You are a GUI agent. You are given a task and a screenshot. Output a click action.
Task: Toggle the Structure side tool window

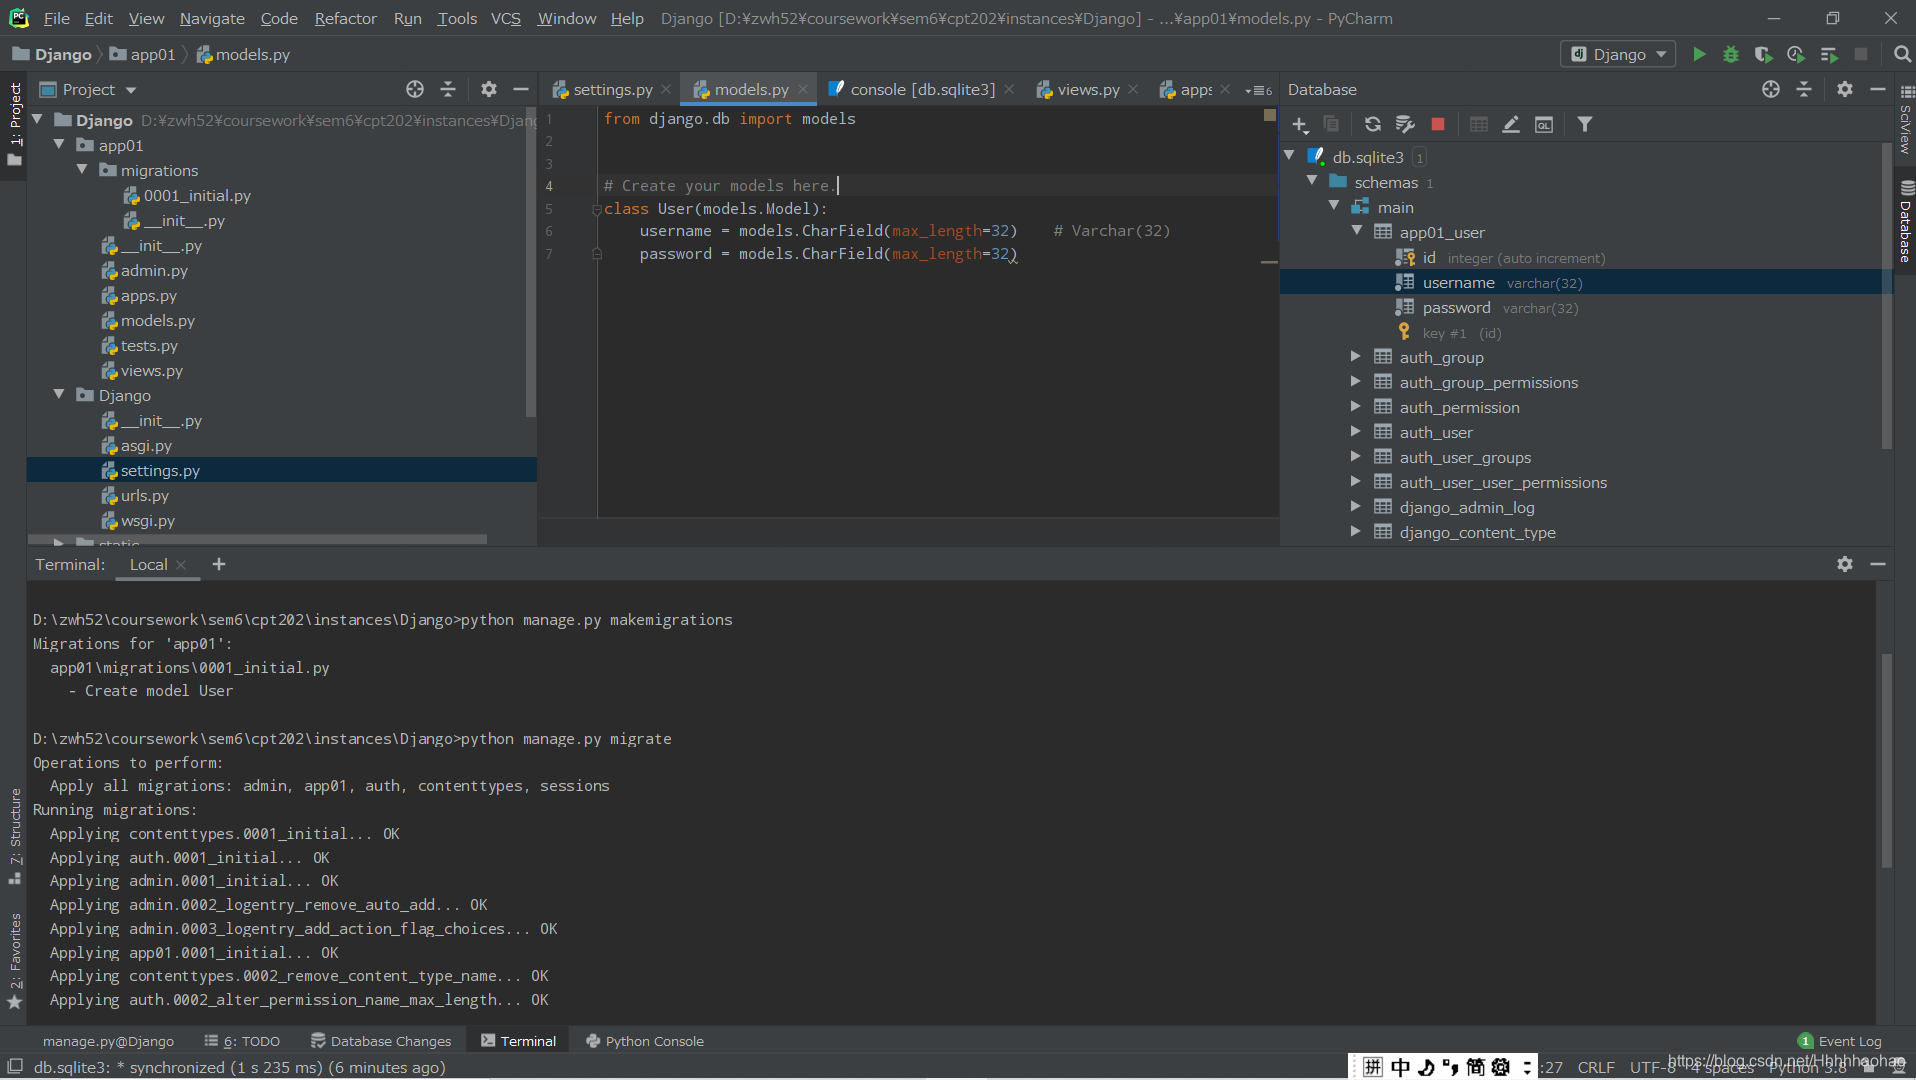[x=15, y=836]
